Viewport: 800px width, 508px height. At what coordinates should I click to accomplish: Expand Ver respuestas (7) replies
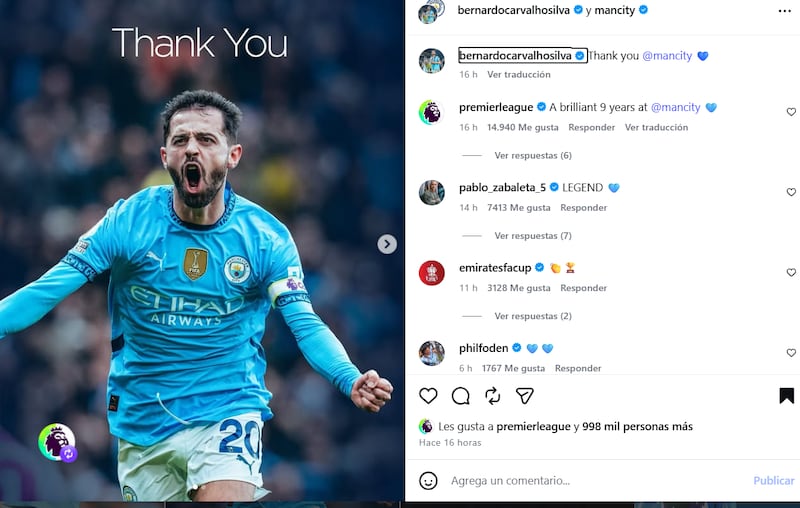(x=533, y=236)
